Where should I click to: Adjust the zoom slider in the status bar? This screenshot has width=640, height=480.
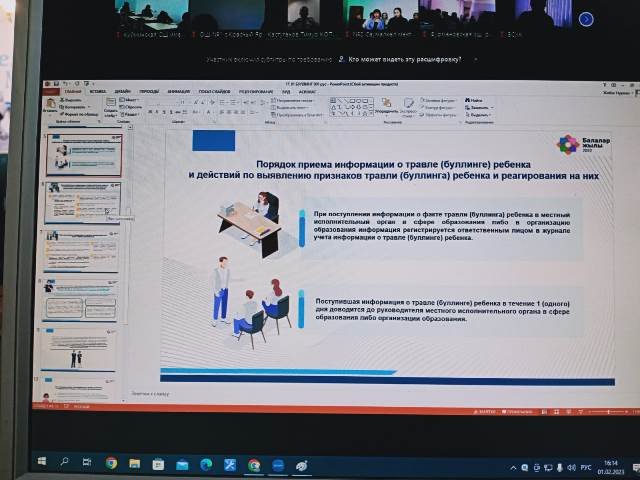pyautogui.click(x=608, y=413)
